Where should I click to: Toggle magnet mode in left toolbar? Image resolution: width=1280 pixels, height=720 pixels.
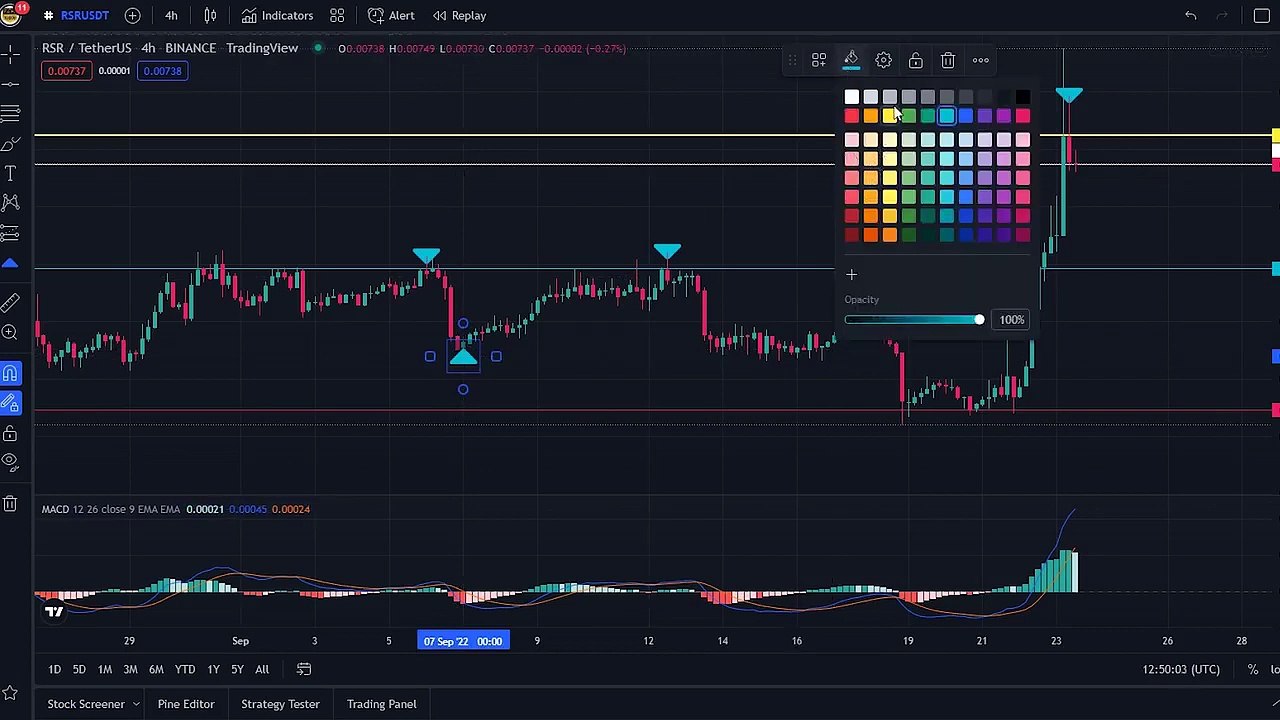[x=10, y=373]
